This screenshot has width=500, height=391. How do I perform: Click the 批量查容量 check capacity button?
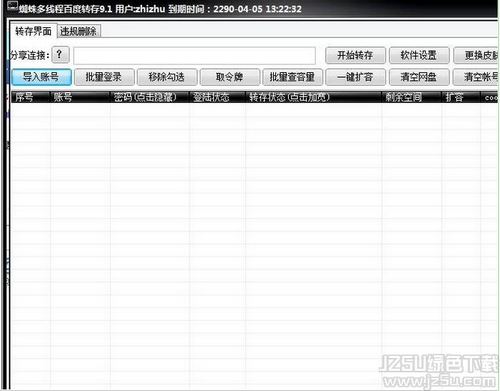293,77
